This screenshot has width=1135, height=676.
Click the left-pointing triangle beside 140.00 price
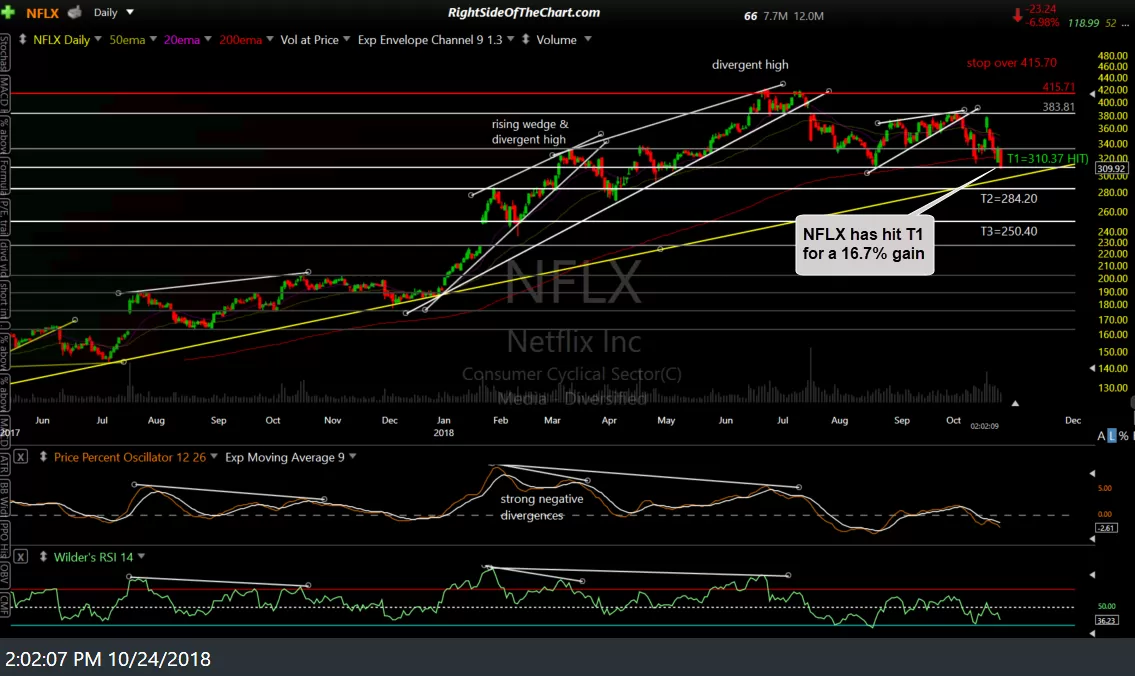[x=1092, y=368]
